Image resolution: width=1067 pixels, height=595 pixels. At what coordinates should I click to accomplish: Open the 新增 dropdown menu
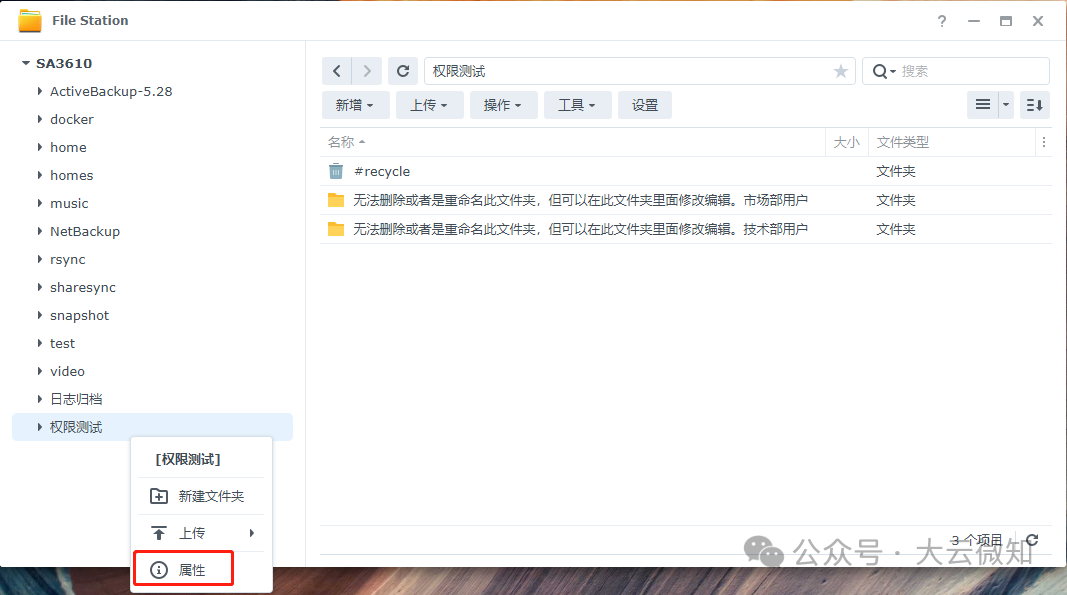click(x=355, y=104)
